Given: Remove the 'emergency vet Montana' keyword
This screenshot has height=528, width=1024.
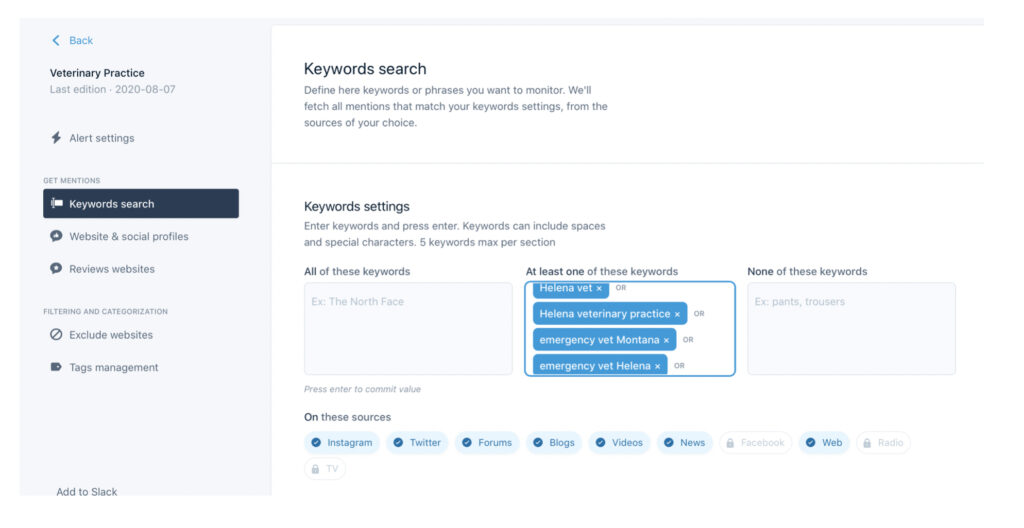Looking at the screenshot, I should tap(666, 340).
